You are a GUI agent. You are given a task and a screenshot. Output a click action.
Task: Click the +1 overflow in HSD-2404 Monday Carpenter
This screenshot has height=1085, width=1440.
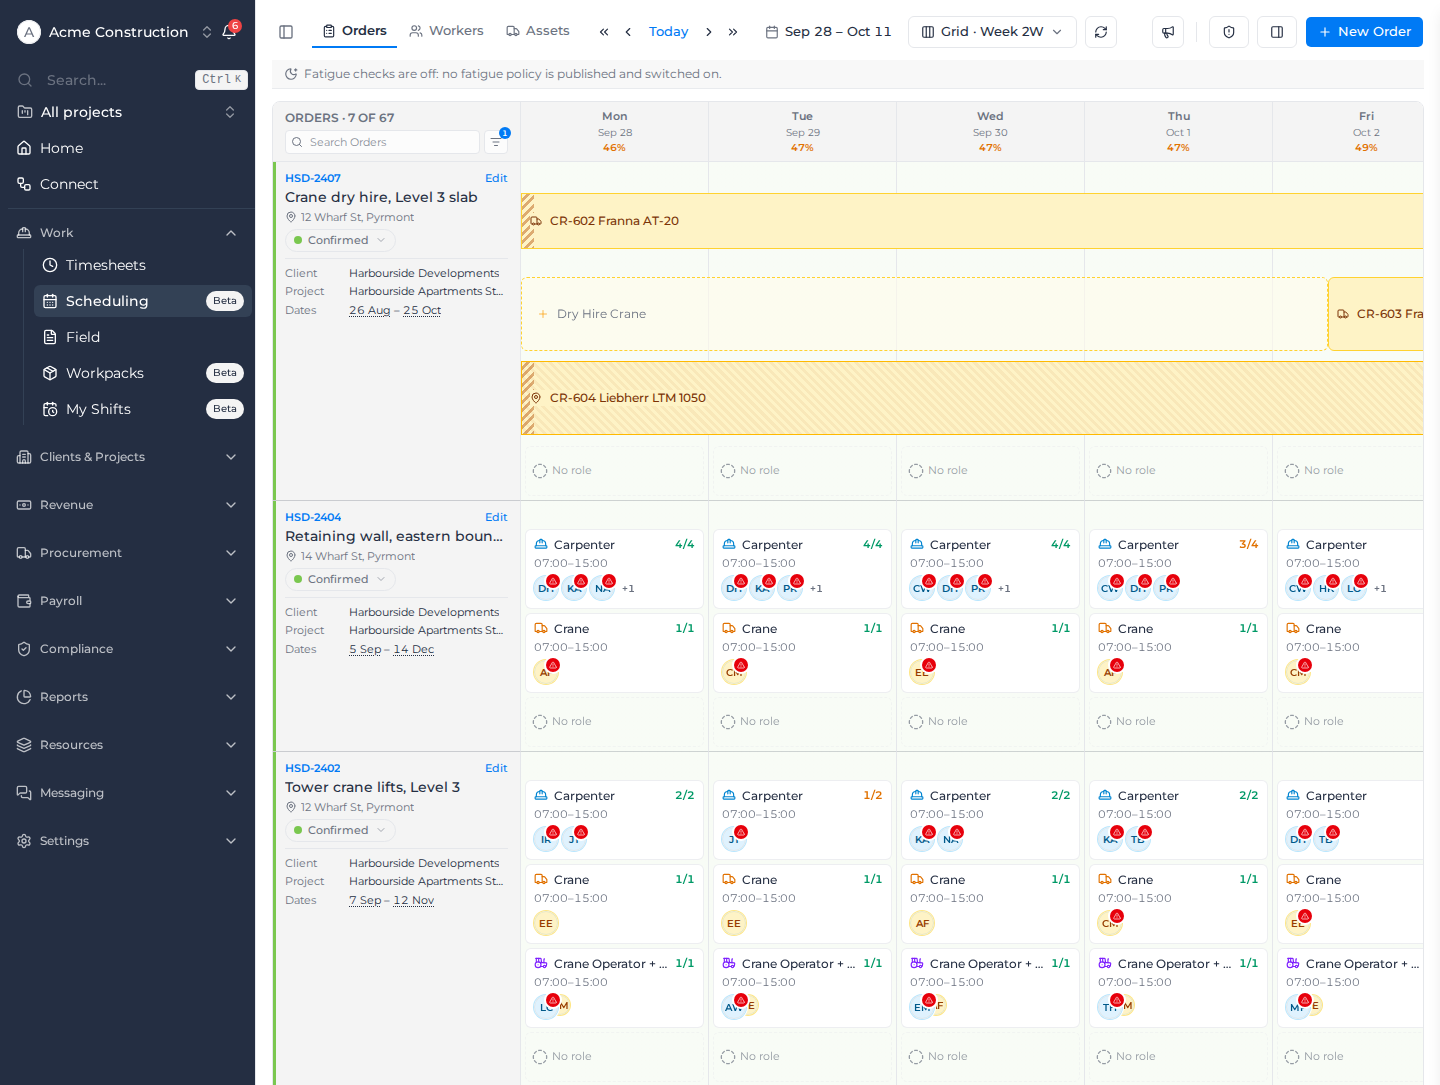(628, 589)
